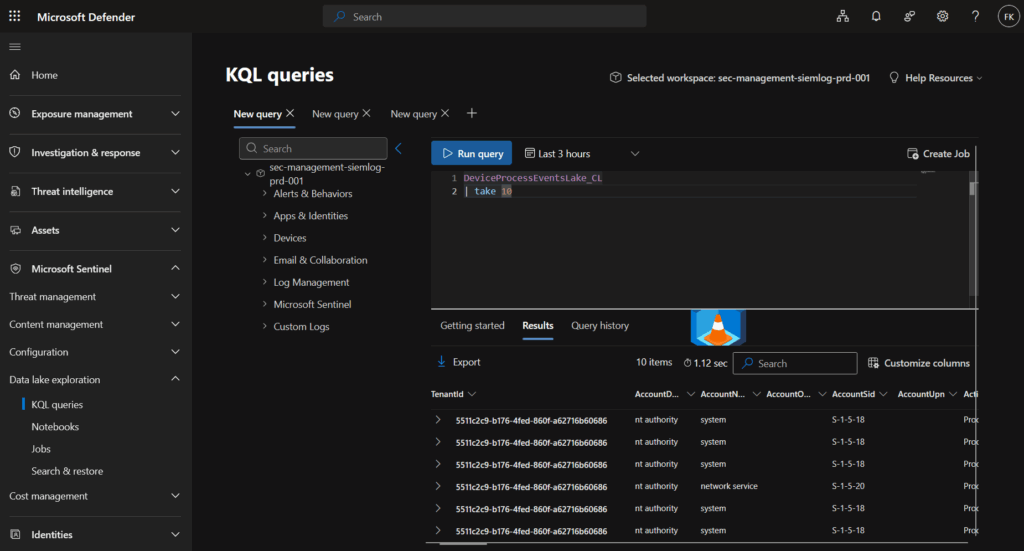Open the FK account avatar

tap(1008, 16)
